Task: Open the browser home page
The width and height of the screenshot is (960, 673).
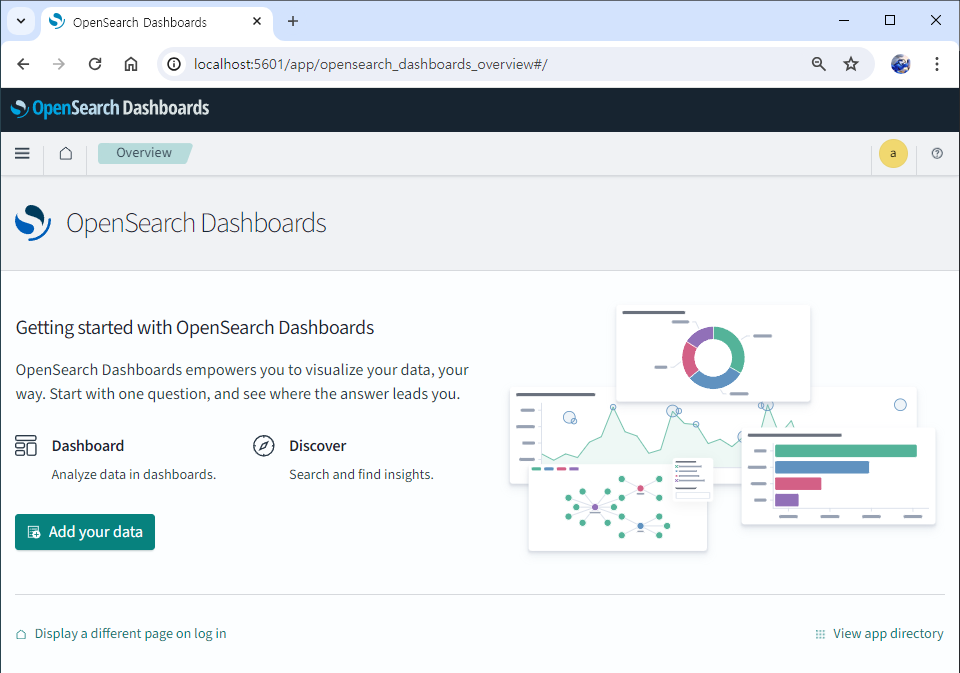Action: pyautogui.click(x=131, y=64)
